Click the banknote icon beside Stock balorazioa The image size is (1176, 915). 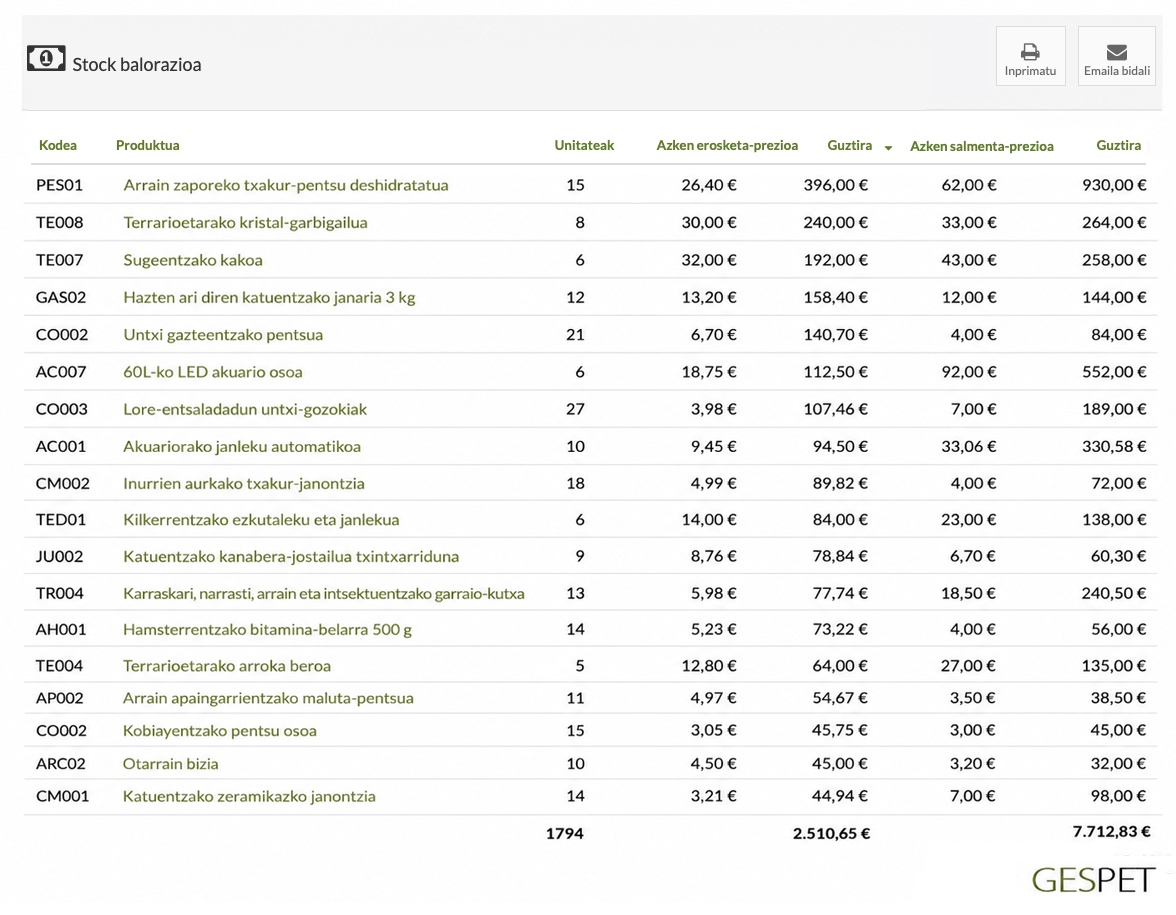pos(46,58)
